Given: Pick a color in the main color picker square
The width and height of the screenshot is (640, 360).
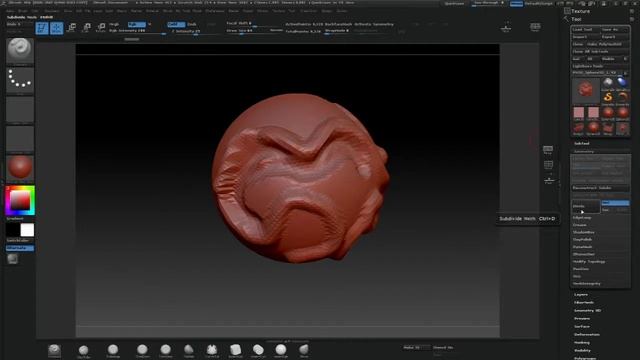Looking at the screenshot, I should [20, 200].
